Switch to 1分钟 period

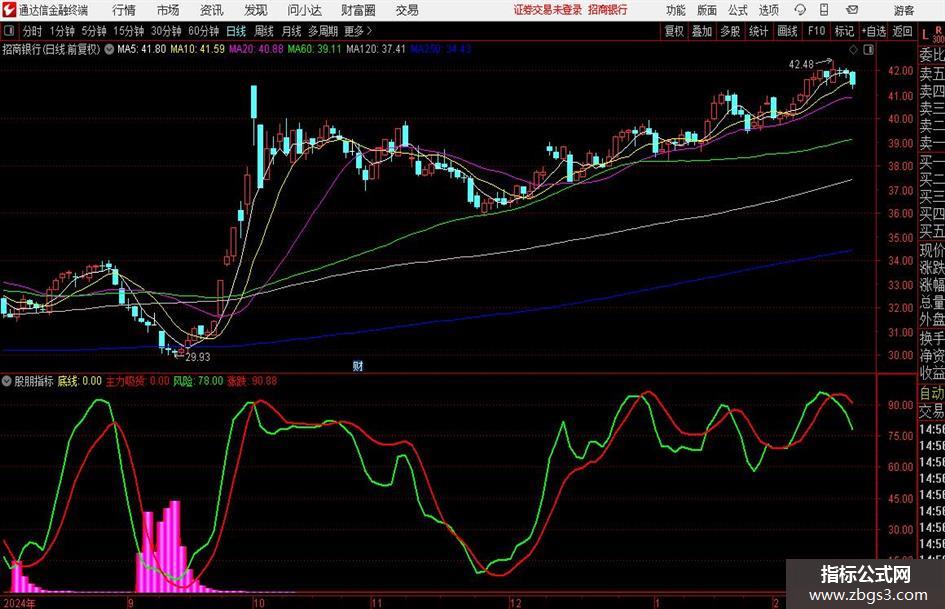tap(61, 31)
